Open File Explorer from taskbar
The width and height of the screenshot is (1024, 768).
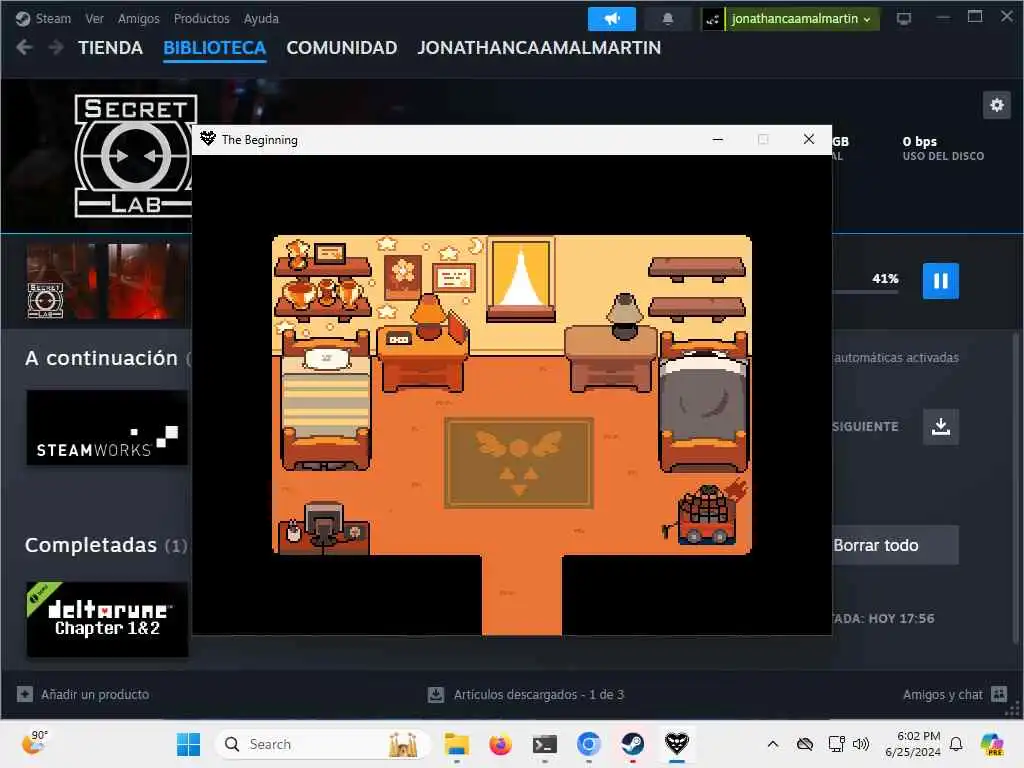pos(456,744)
